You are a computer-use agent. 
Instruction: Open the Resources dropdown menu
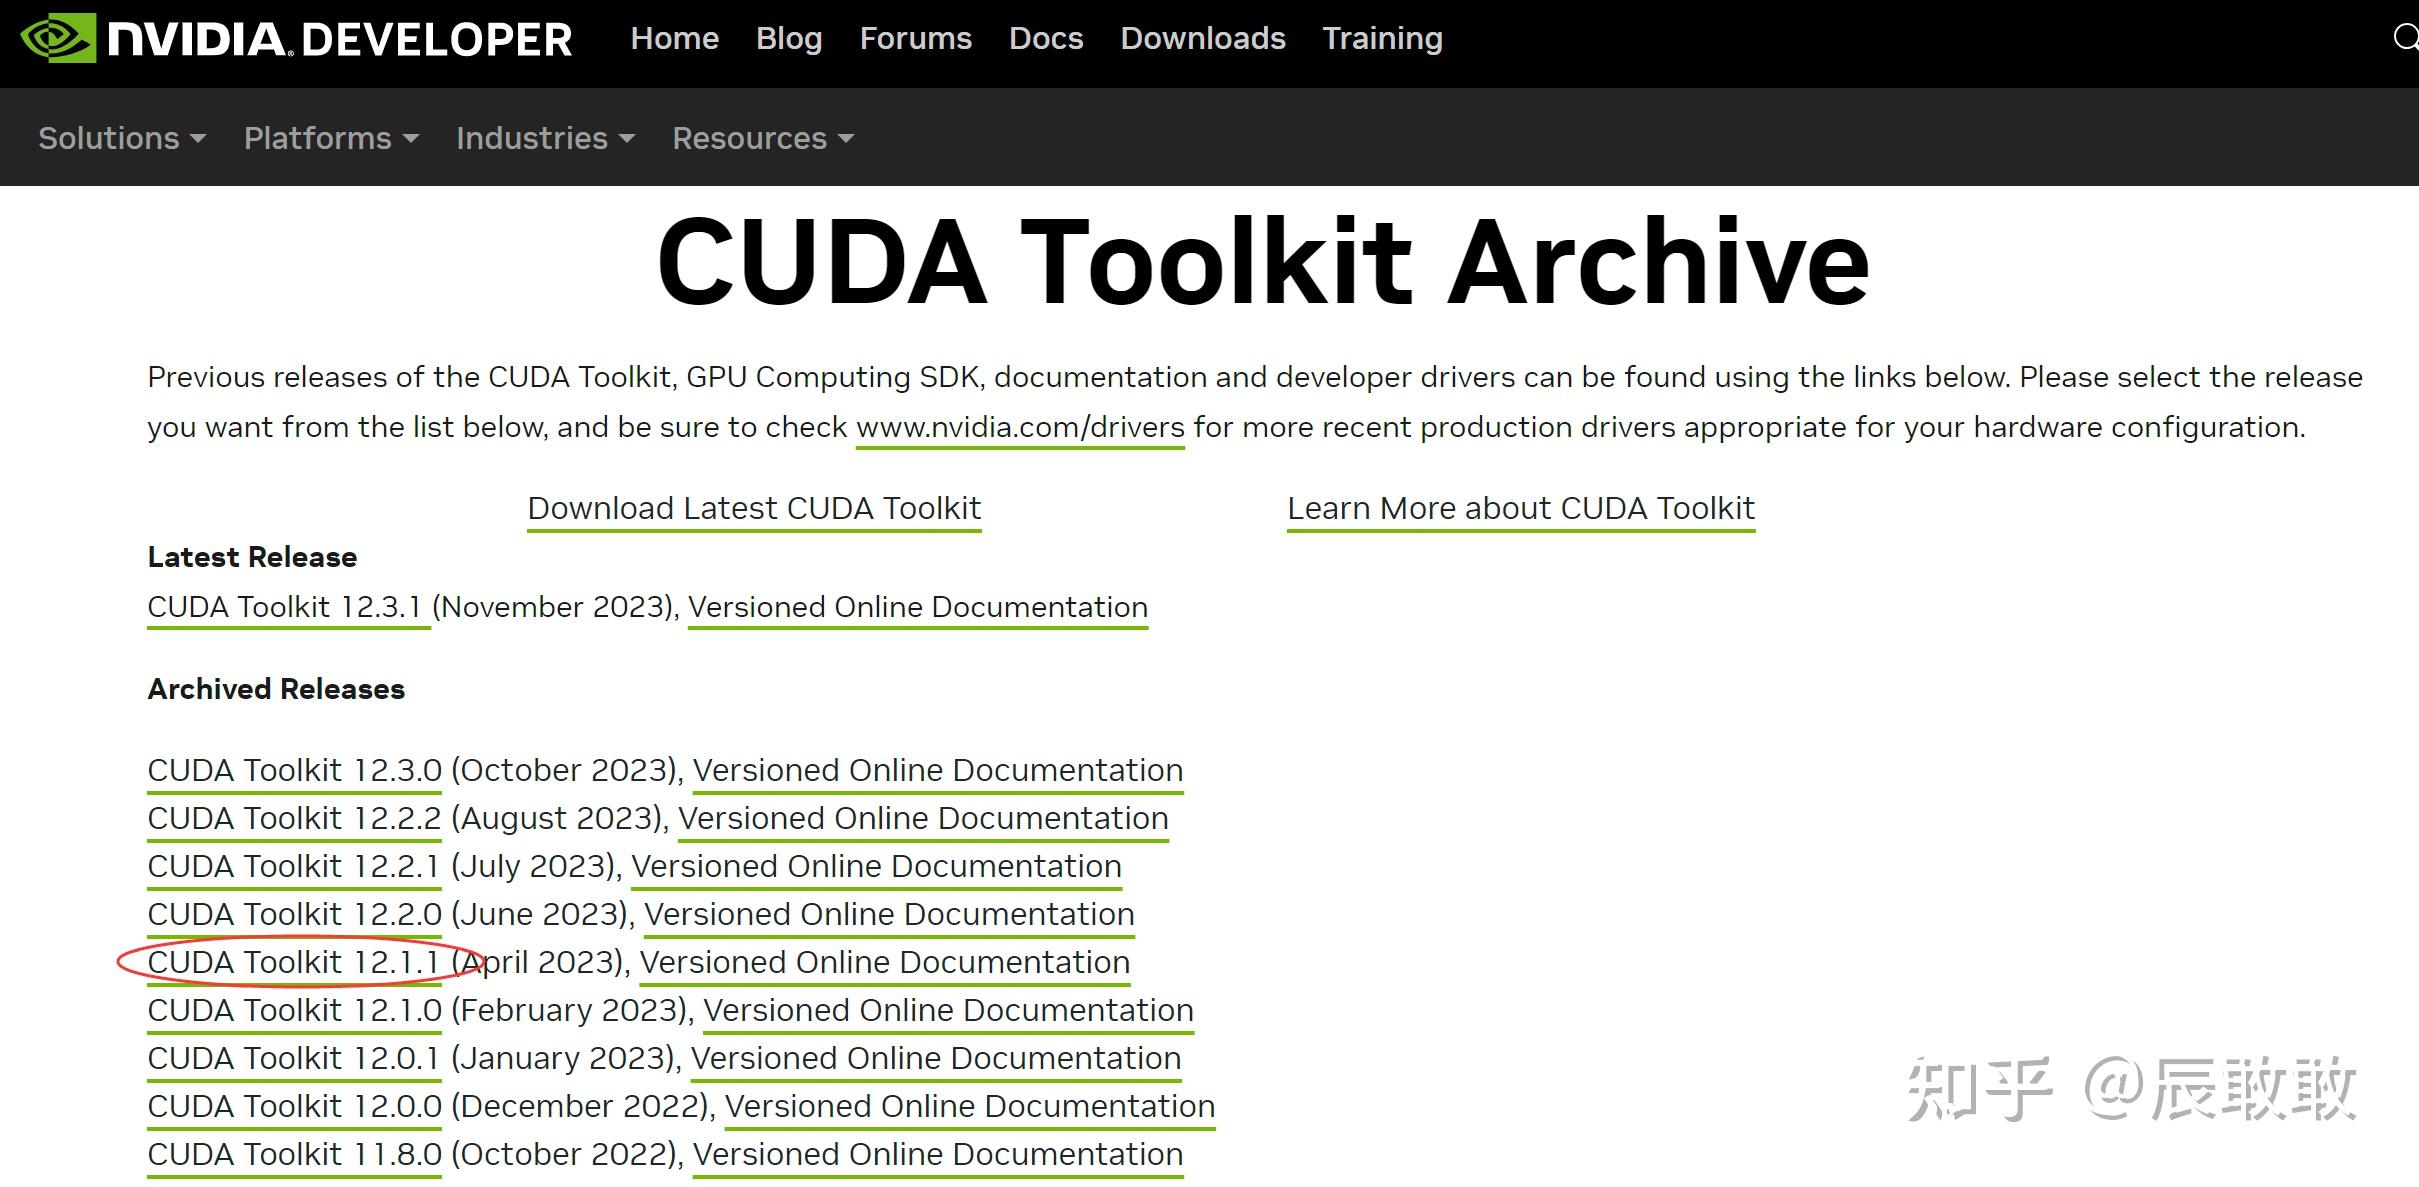click(762, 138)
